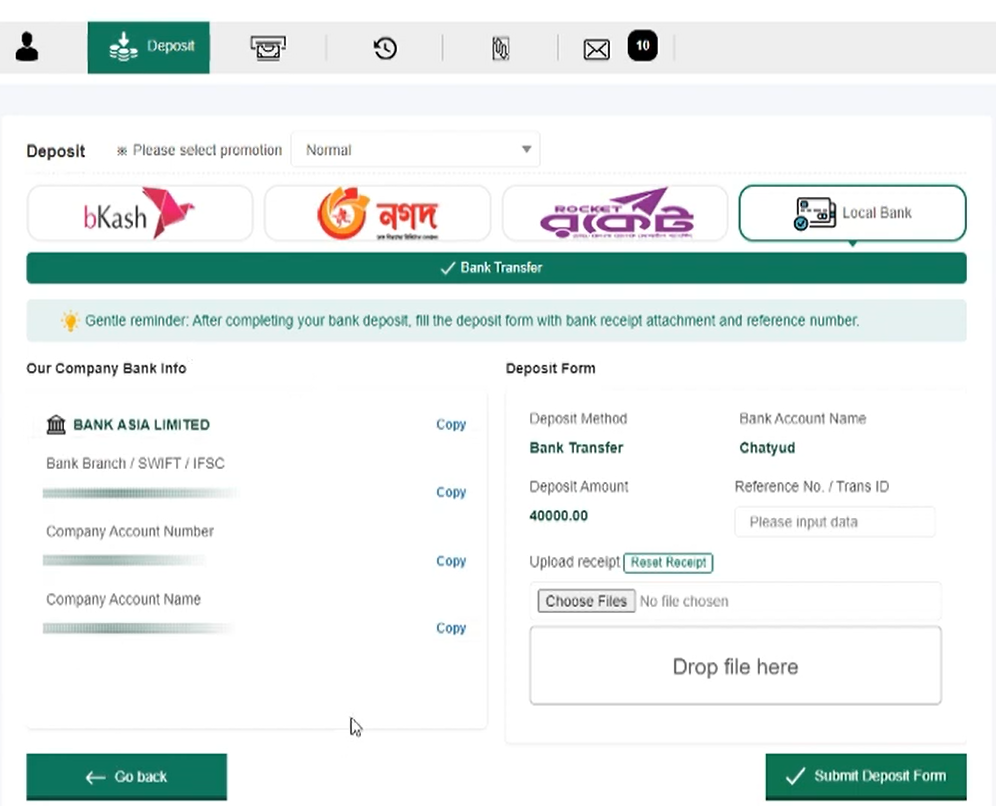Click the lightbulb reminder icon
This screenshot has height=806, width=996.
coord(70,321)
